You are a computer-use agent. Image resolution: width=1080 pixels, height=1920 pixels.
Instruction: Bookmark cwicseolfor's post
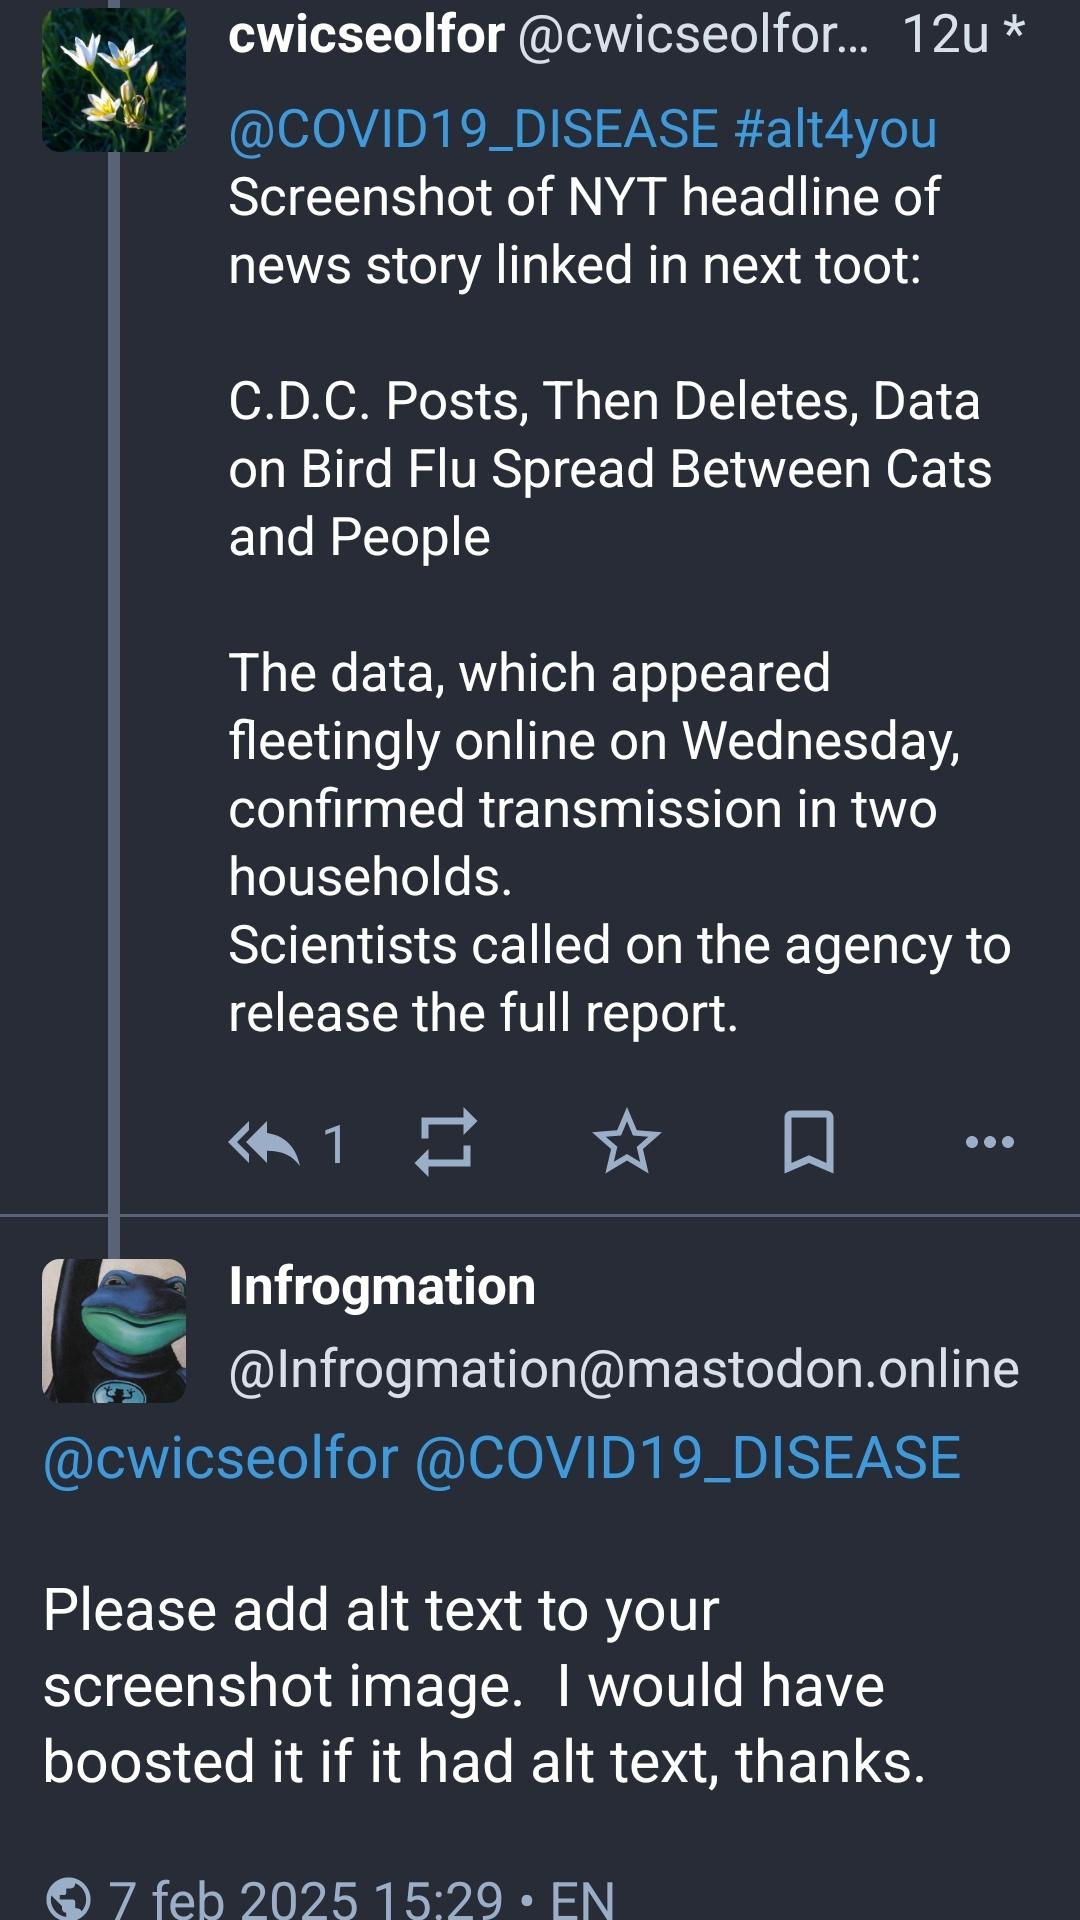tap(808, 1141)
